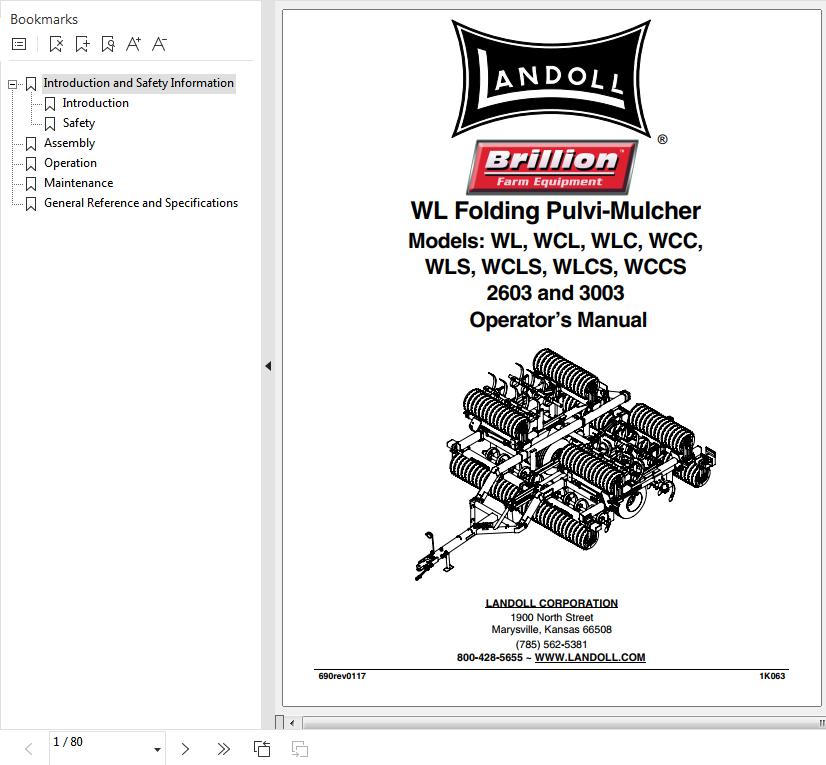Click the horizontal scrollbar left arrow
The image size is (826, 765).
point(292,723)
